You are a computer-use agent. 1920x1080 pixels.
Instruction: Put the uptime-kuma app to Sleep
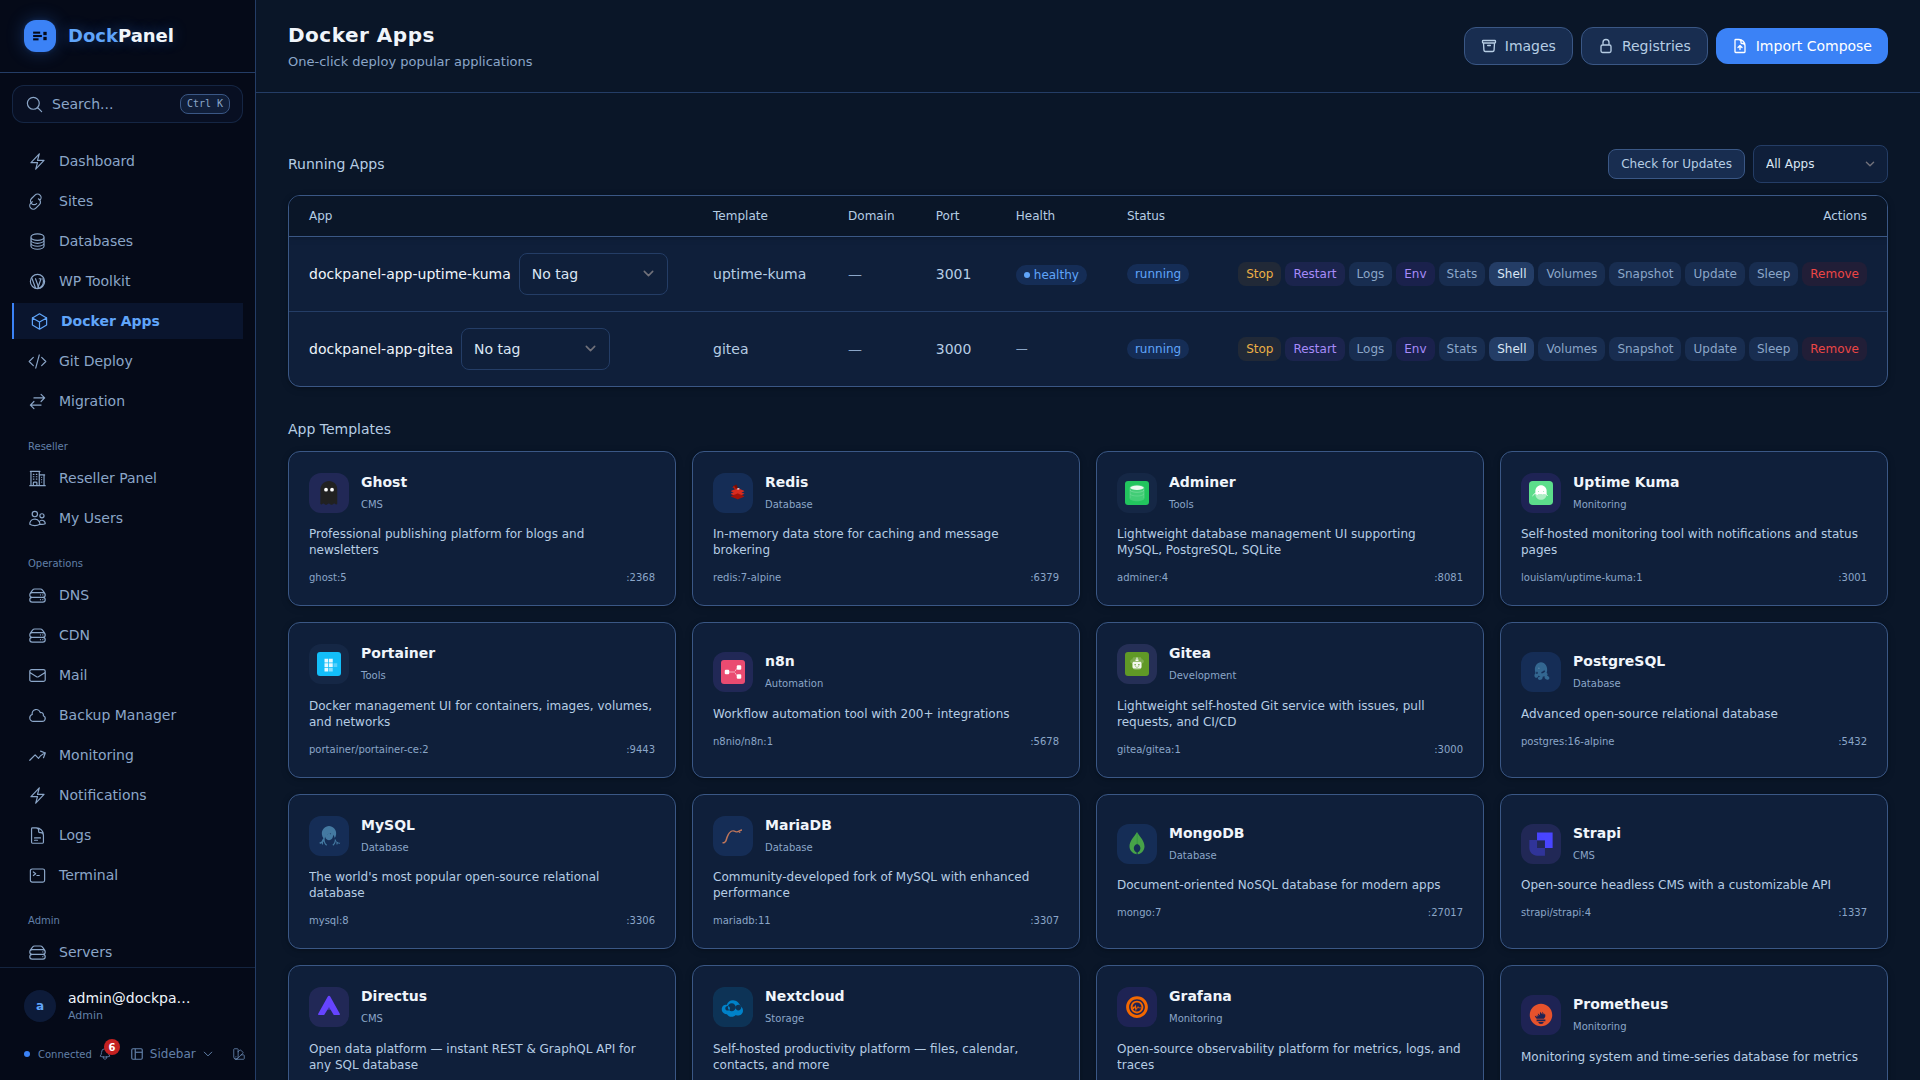point(1773,274)
